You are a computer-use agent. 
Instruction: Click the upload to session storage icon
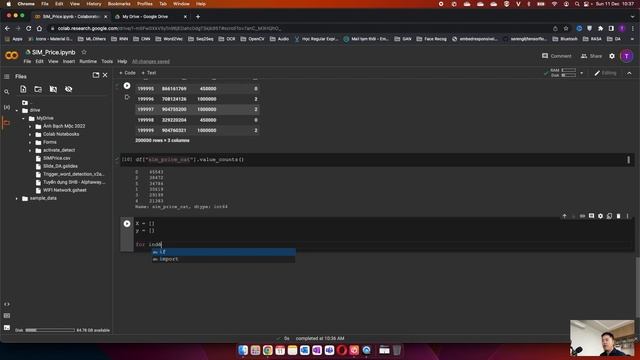coord(23,89)
